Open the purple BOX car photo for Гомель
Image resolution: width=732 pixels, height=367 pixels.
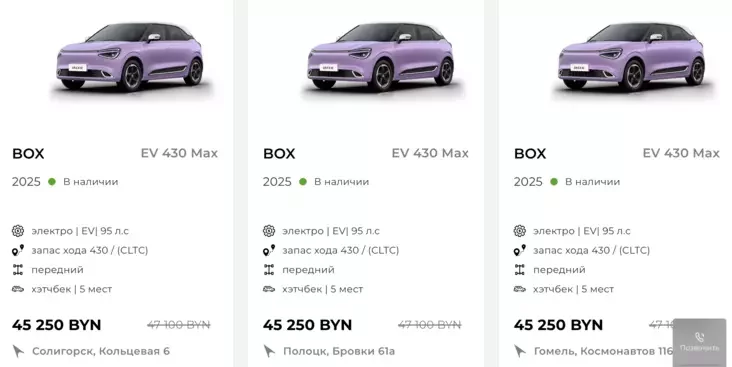(633, 57)
